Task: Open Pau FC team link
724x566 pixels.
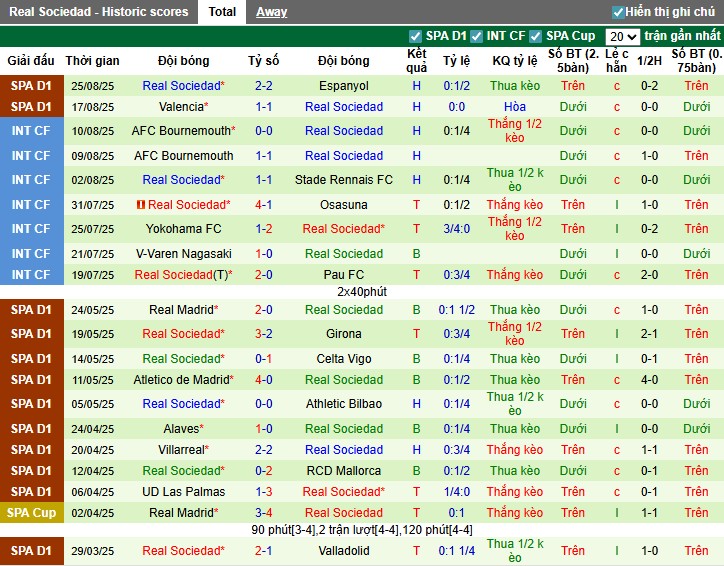Action: coord(344,275)
